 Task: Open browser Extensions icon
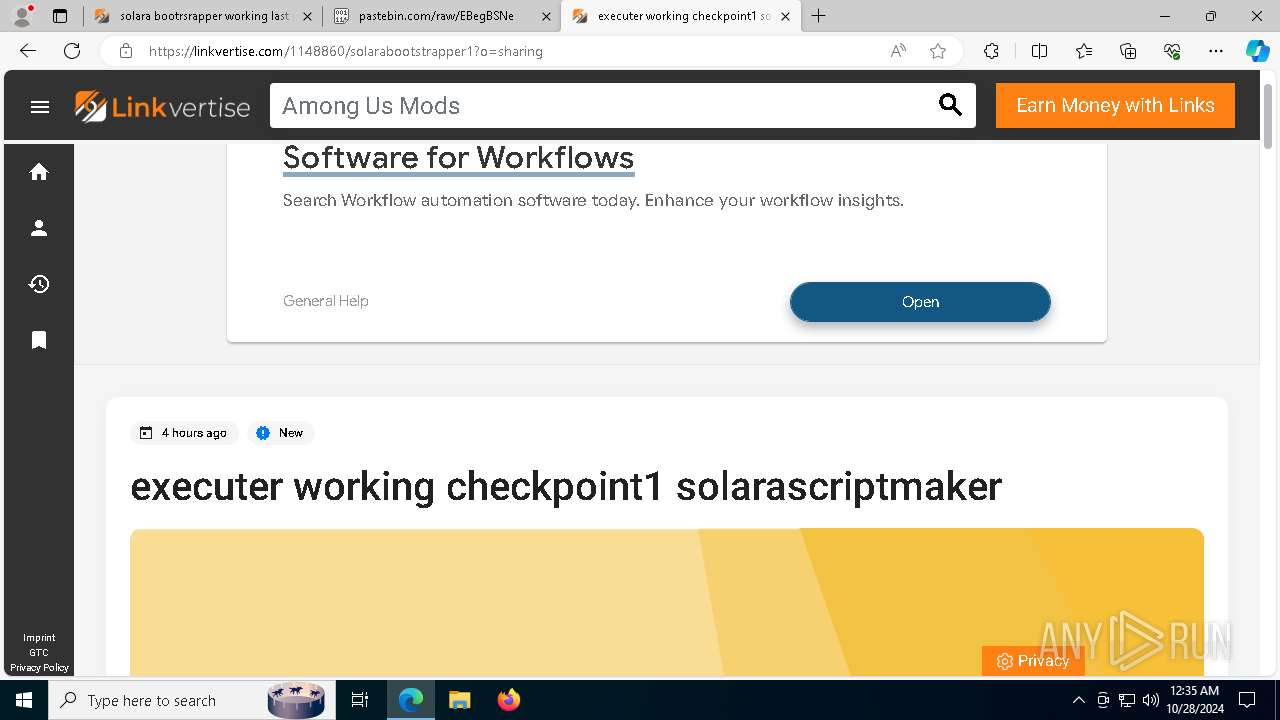991,51
